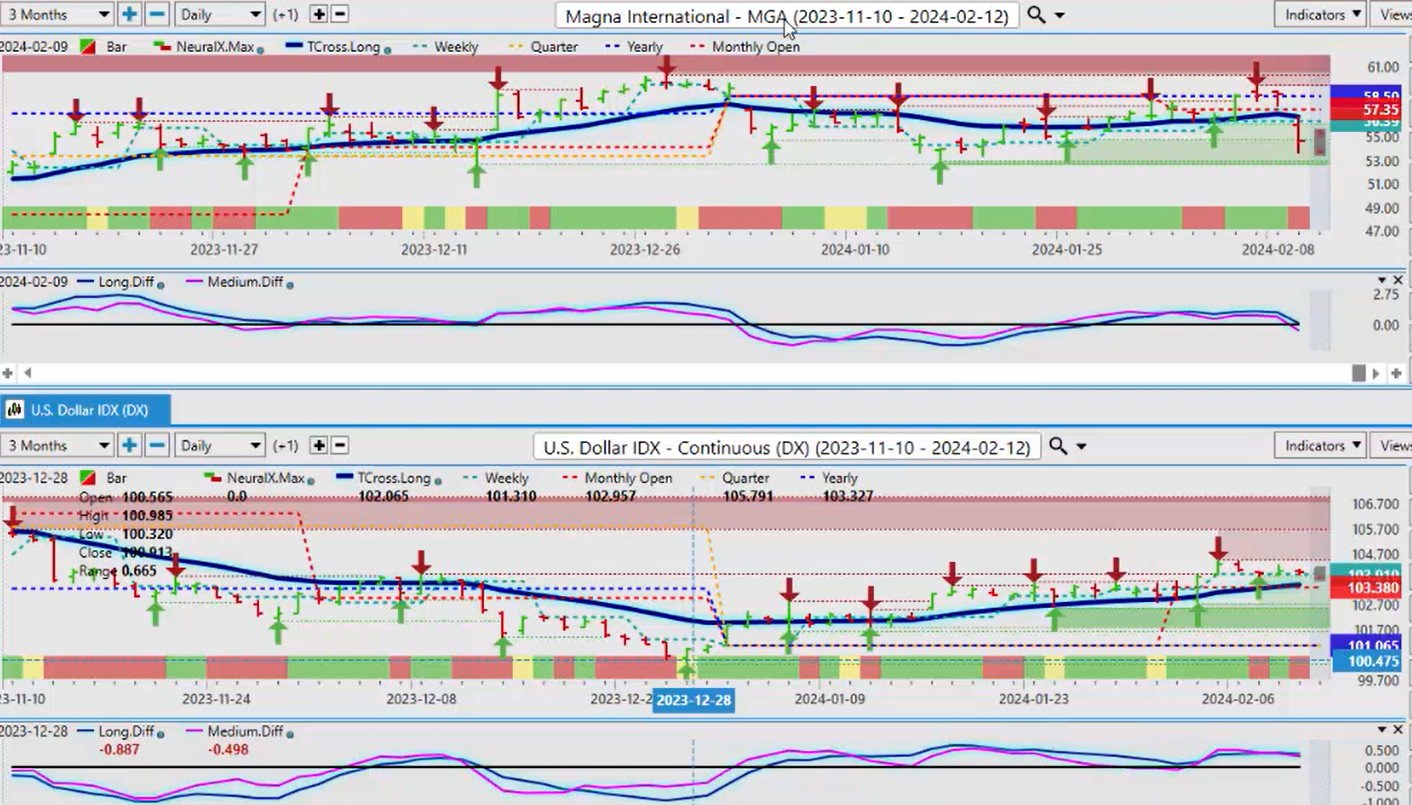Screen dimensions: 1412x805
Task: Click the 101.065 blue price label on the DX axis
Action: [x=1371, y=646]
